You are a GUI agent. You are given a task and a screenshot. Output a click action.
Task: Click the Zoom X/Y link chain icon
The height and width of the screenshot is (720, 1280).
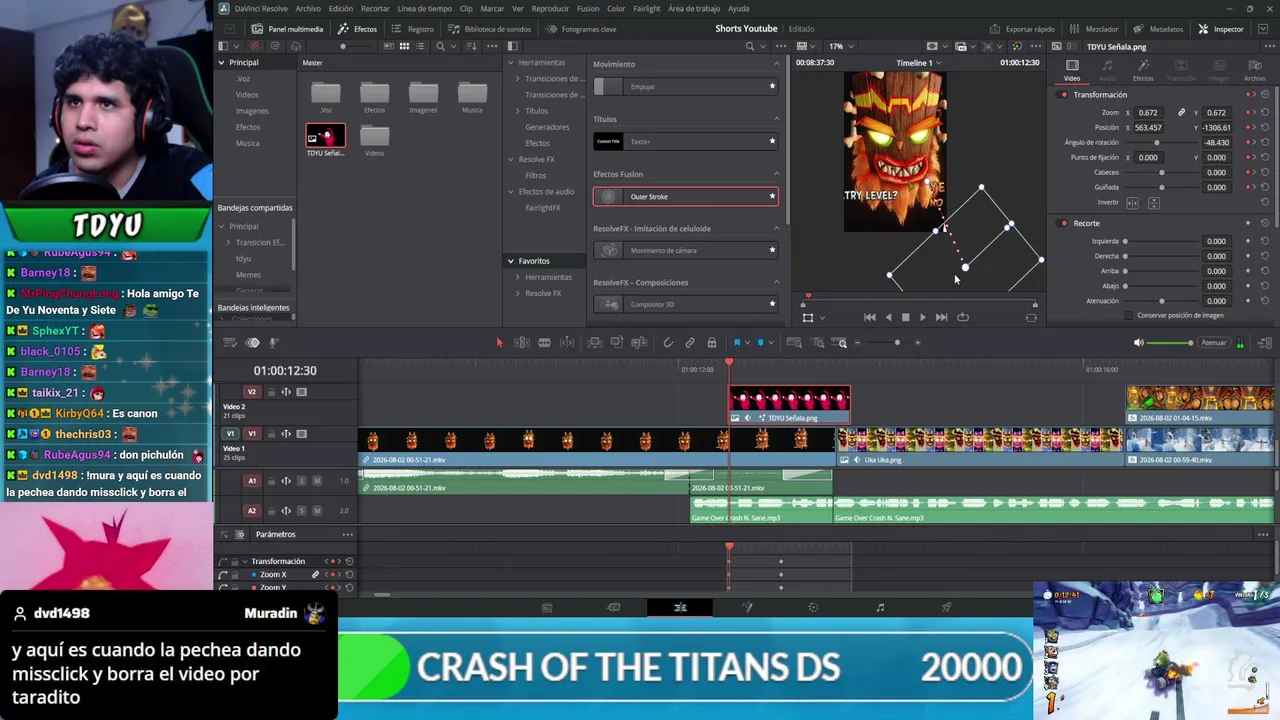tap(1181, 113)
